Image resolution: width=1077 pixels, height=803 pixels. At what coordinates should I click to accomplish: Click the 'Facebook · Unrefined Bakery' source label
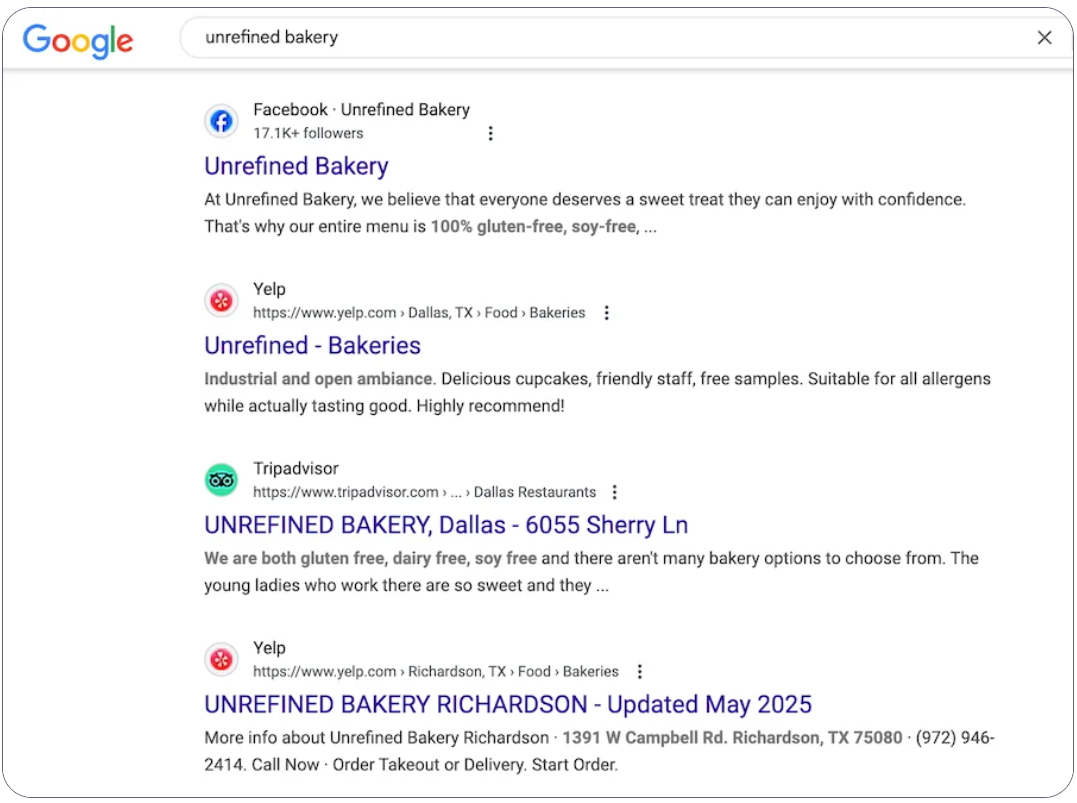(x=361, y=110)
